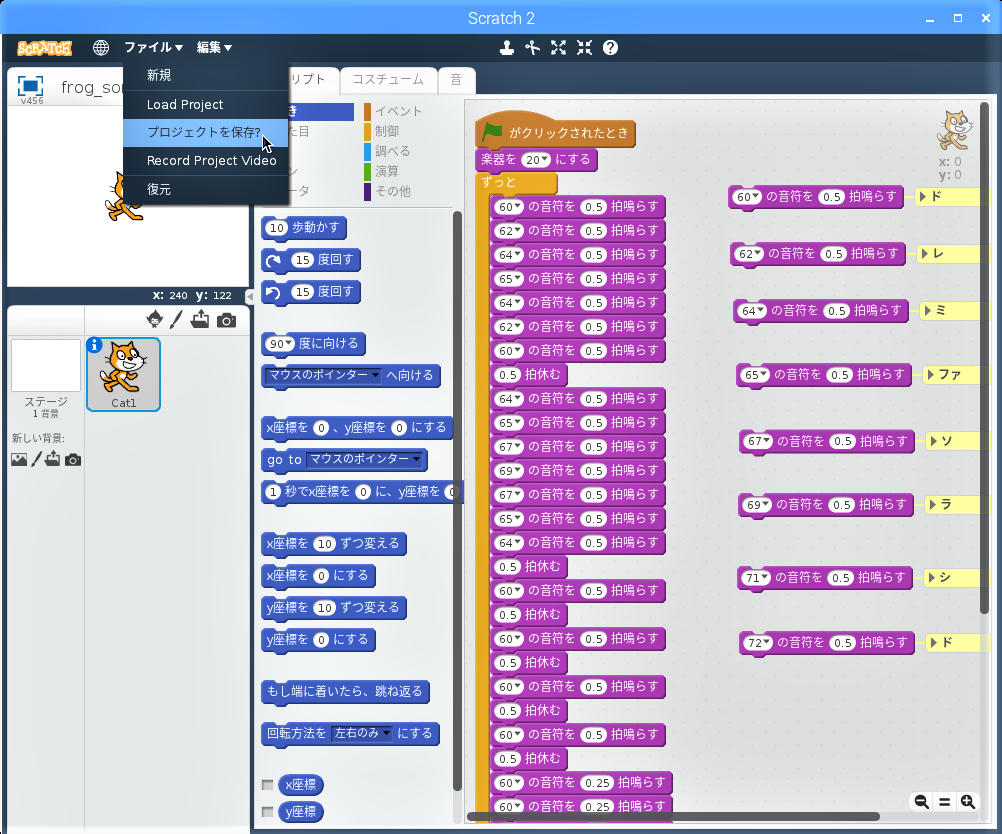Create new sprite from camera
The width and height of the screenshot is (1002, 834).
[226, 320]
